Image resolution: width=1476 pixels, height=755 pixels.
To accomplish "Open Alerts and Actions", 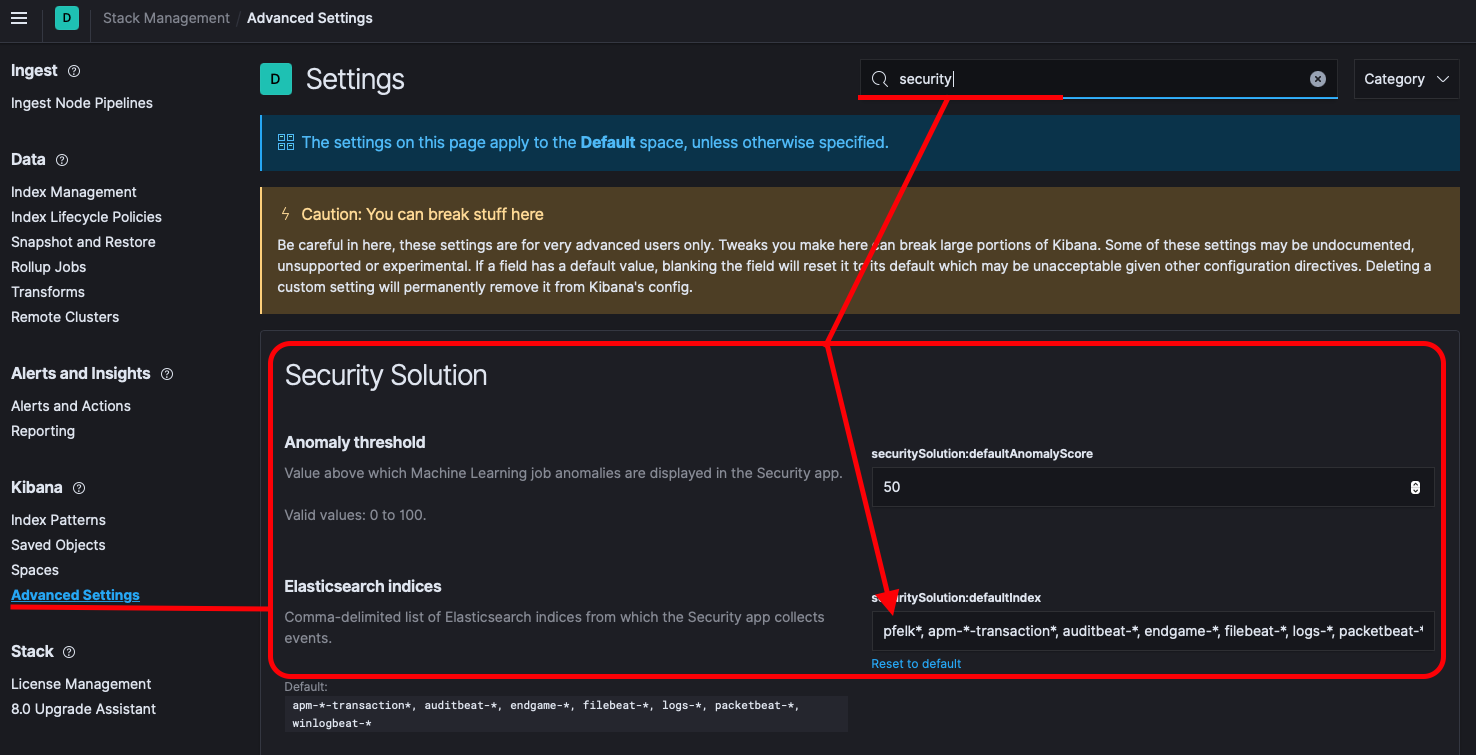I will (x=71, y=406).
